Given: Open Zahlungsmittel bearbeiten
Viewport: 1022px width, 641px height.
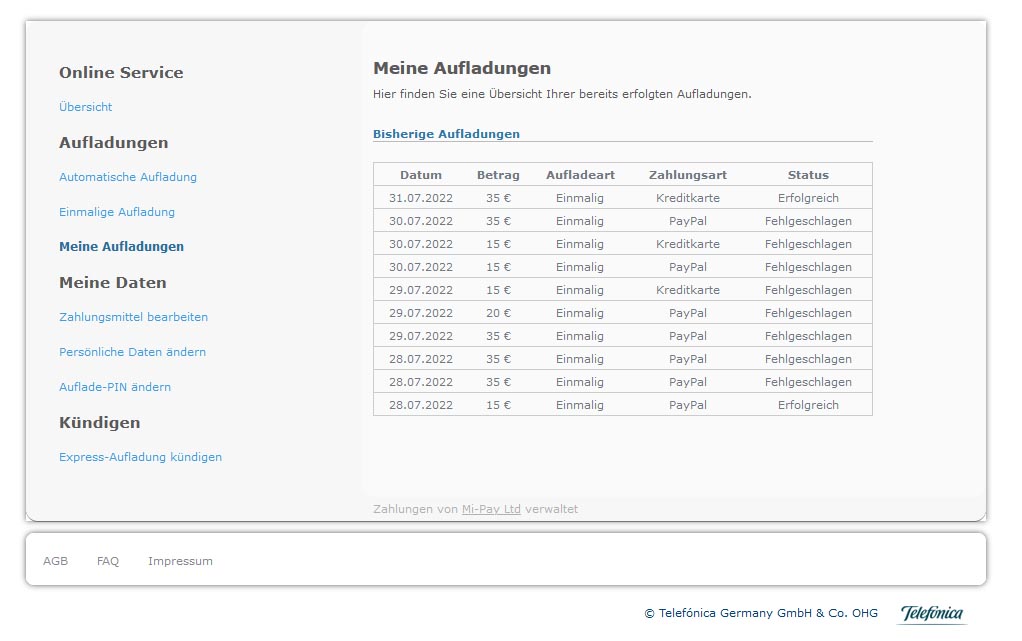Looking at the screenshot, I should point(133,317).
